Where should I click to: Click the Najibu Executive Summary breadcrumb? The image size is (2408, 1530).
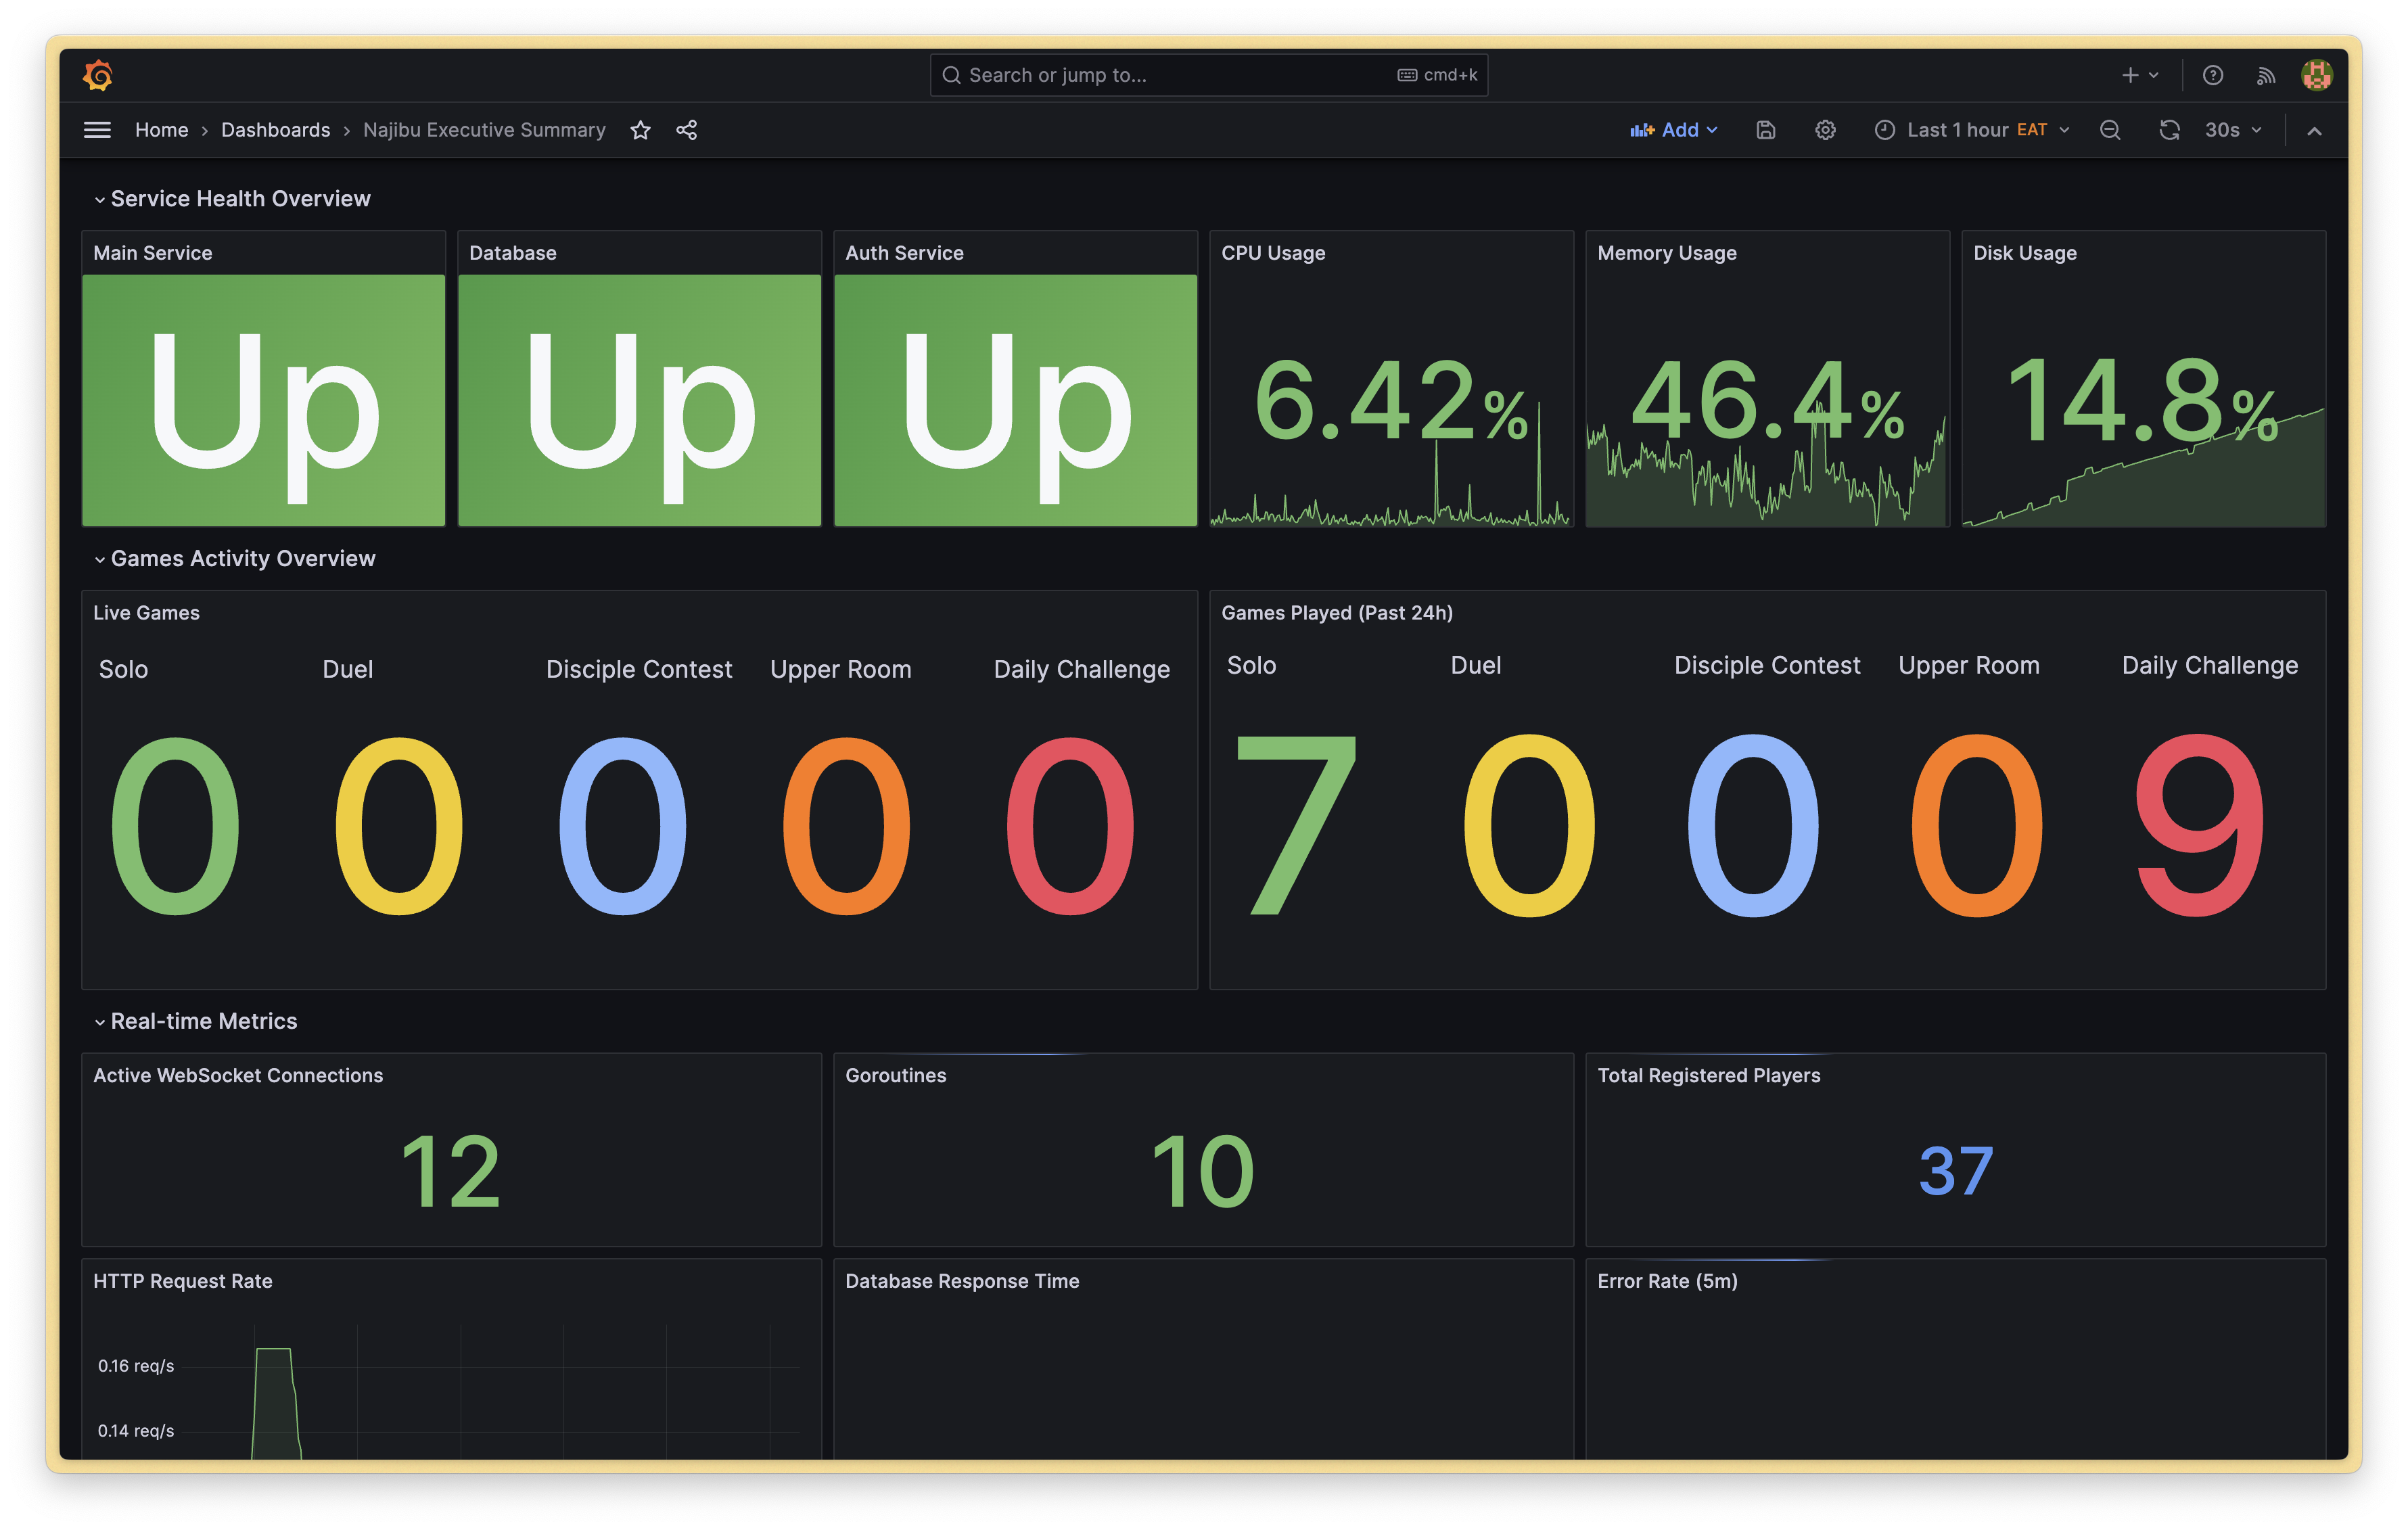(x=484, y=130)
